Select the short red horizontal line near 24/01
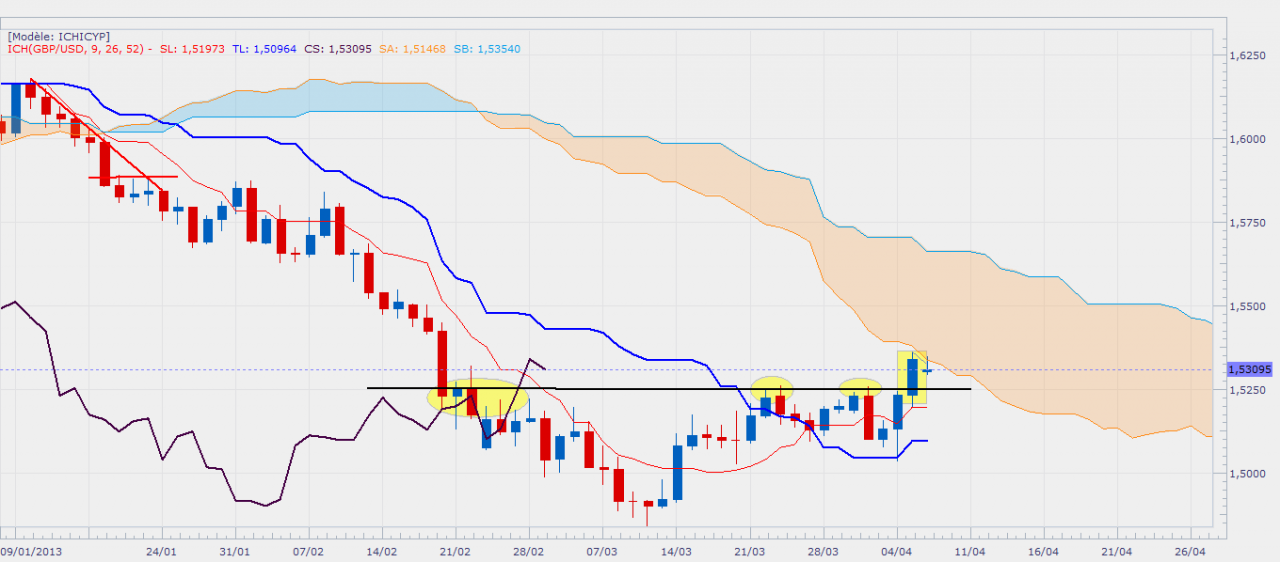Viewport: 1280px width, 562px height. click(x=133, y=177)
